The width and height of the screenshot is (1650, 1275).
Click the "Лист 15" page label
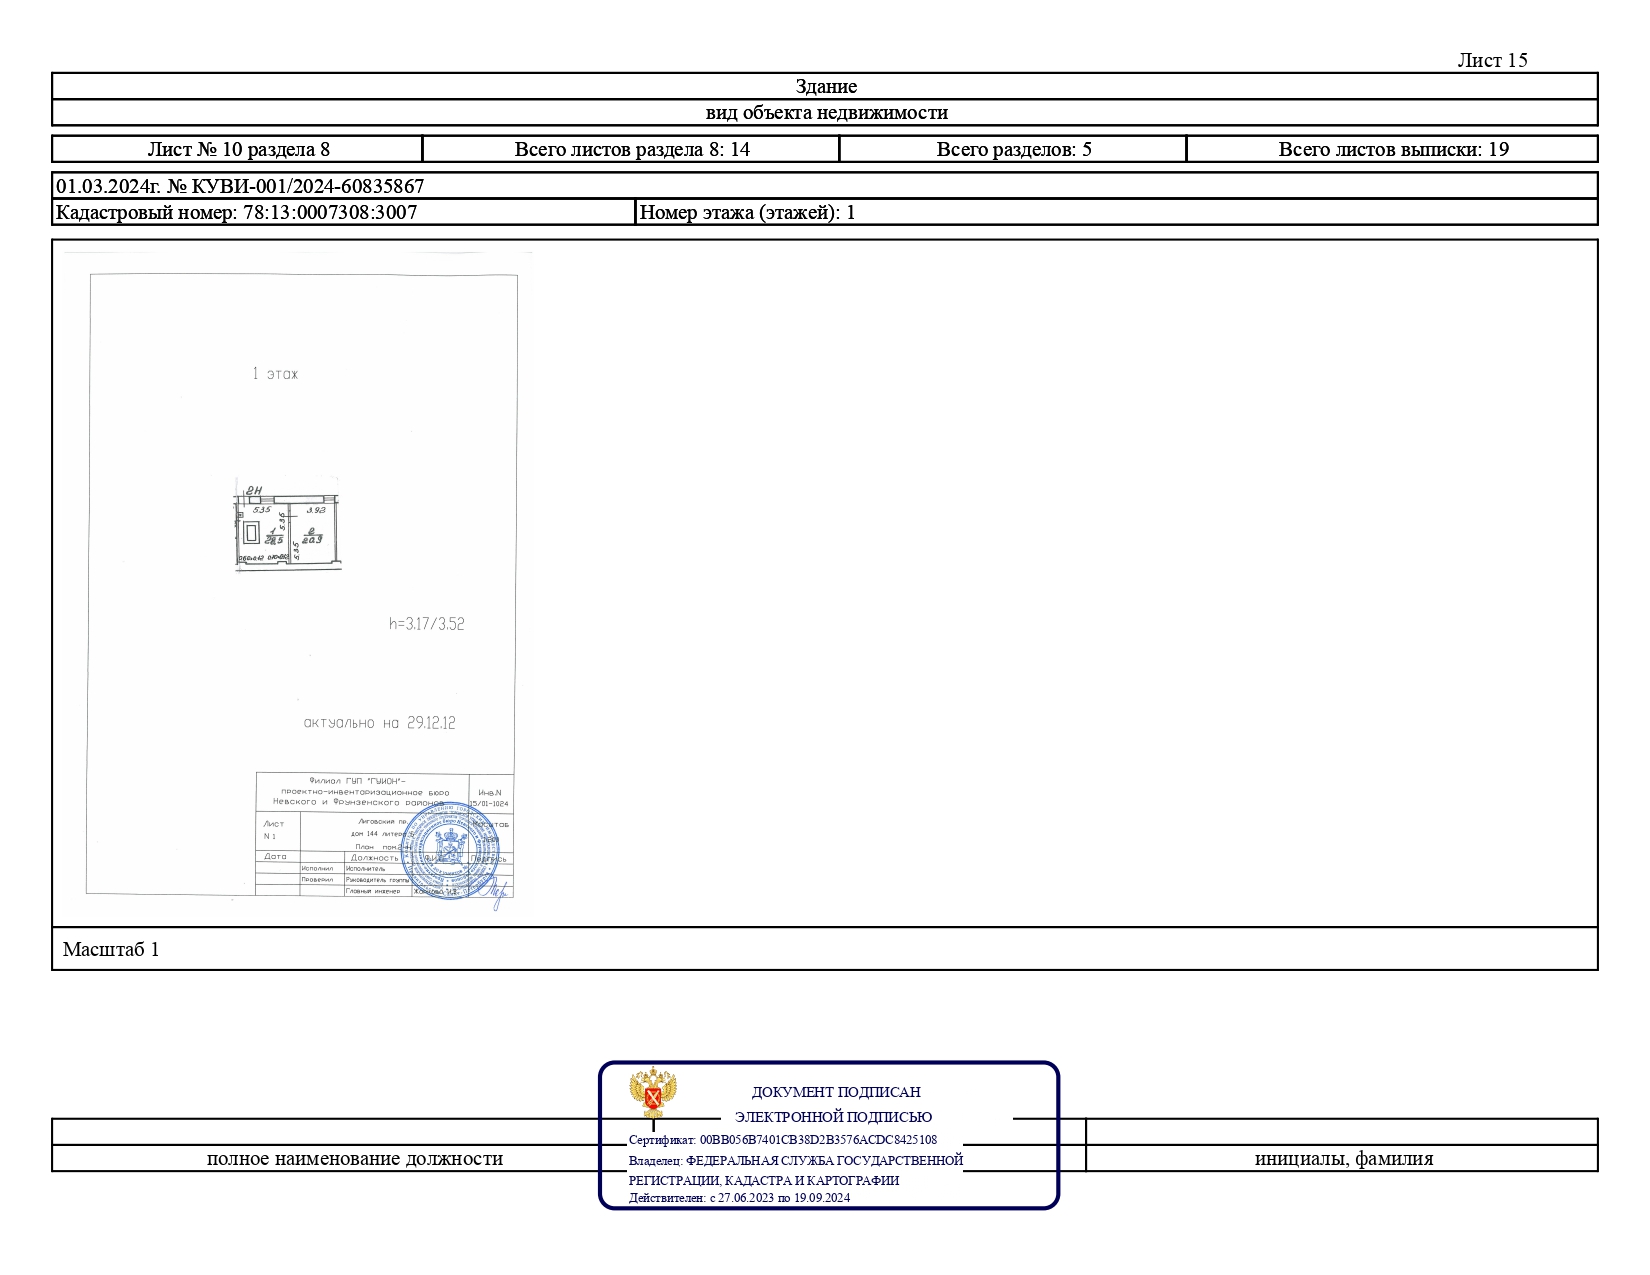pos(1492,60)
